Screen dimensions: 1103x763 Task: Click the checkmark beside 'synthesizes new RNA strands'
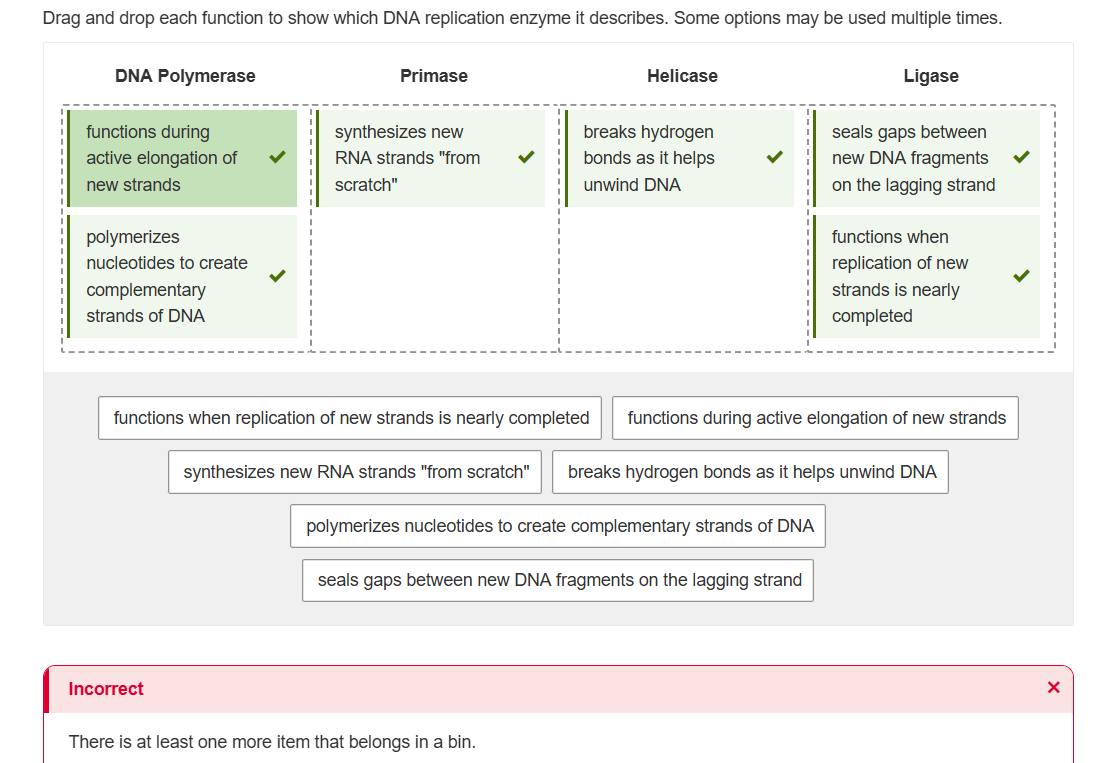tap(526, 157)
